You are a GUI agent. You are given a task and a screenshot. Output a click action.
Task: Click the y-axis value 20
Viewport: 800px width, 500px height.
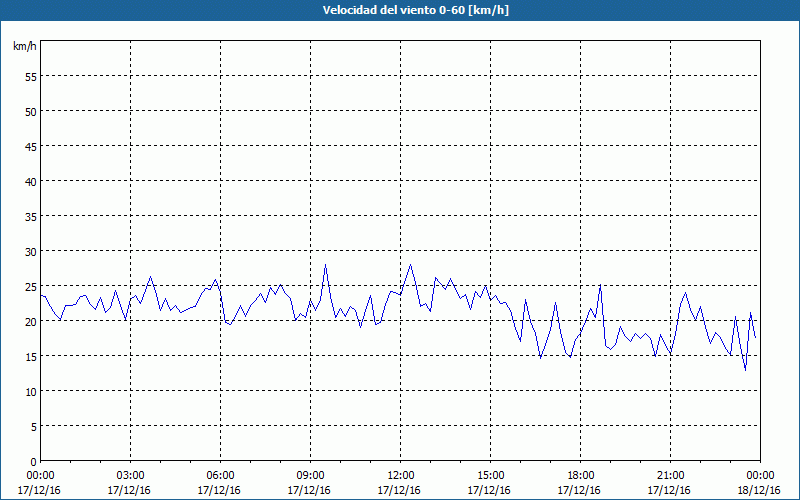(x=31, y=321)
